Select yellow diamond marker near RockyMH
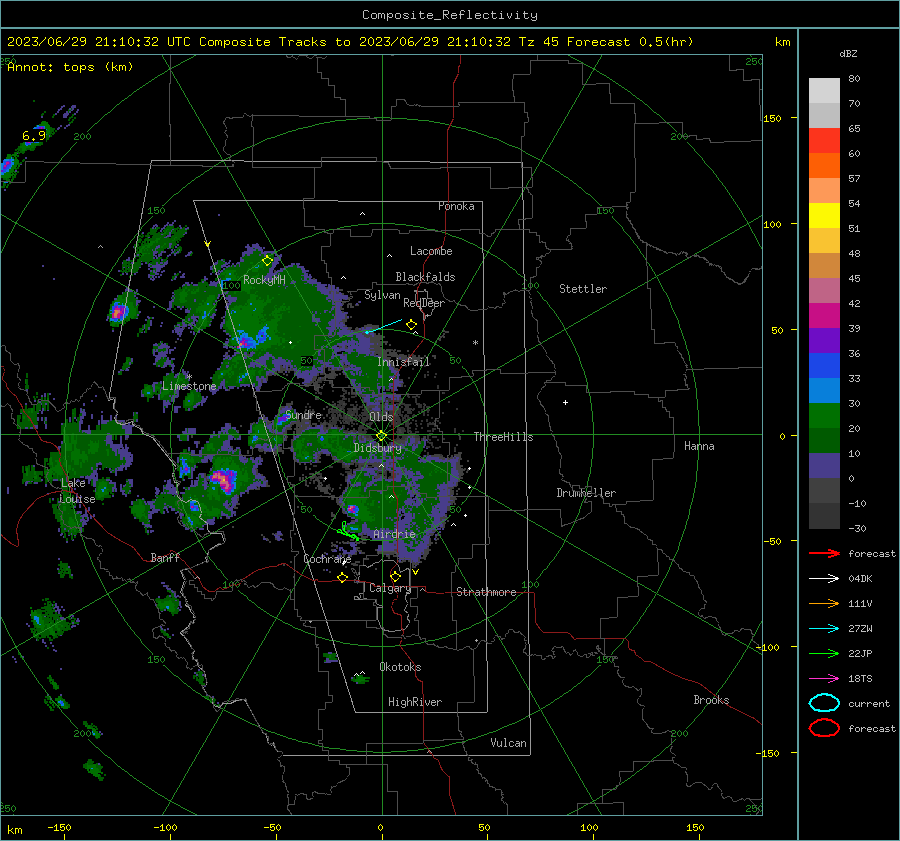 pyautogui.click(x=267, y=261)
